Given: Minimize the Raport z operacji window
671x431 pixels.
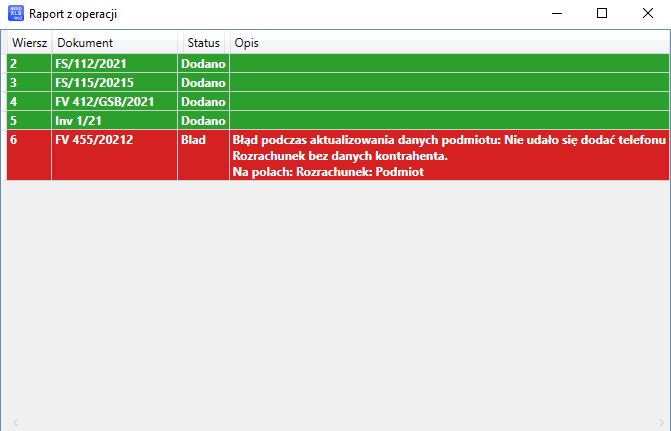Looking at the screenshot, I should pos(555,14).
